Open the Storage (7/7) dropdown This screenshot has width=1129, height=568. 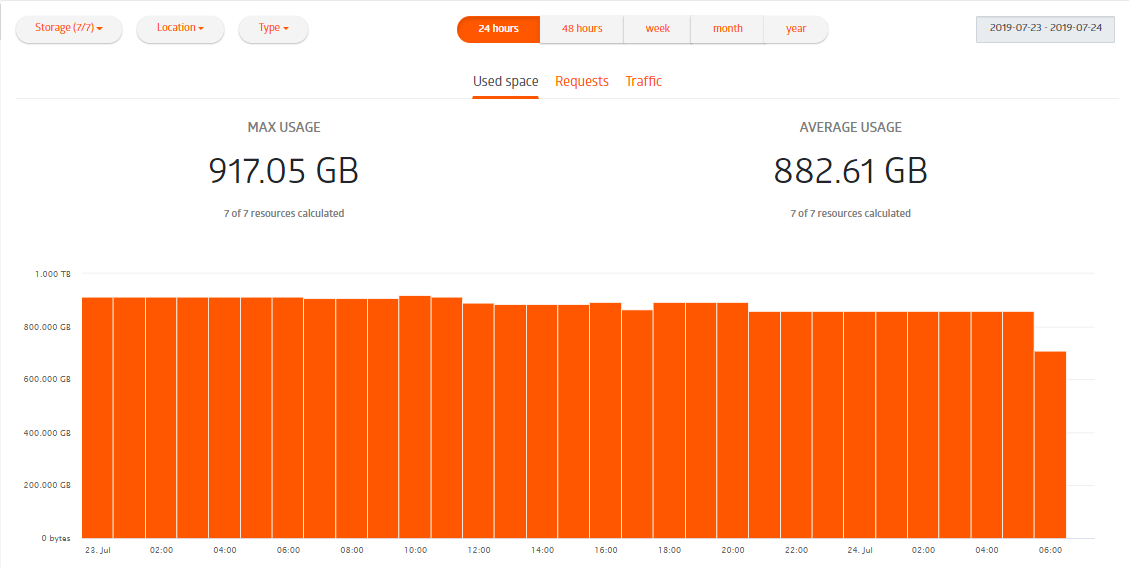pyautogui.click(x=69, y=28)
